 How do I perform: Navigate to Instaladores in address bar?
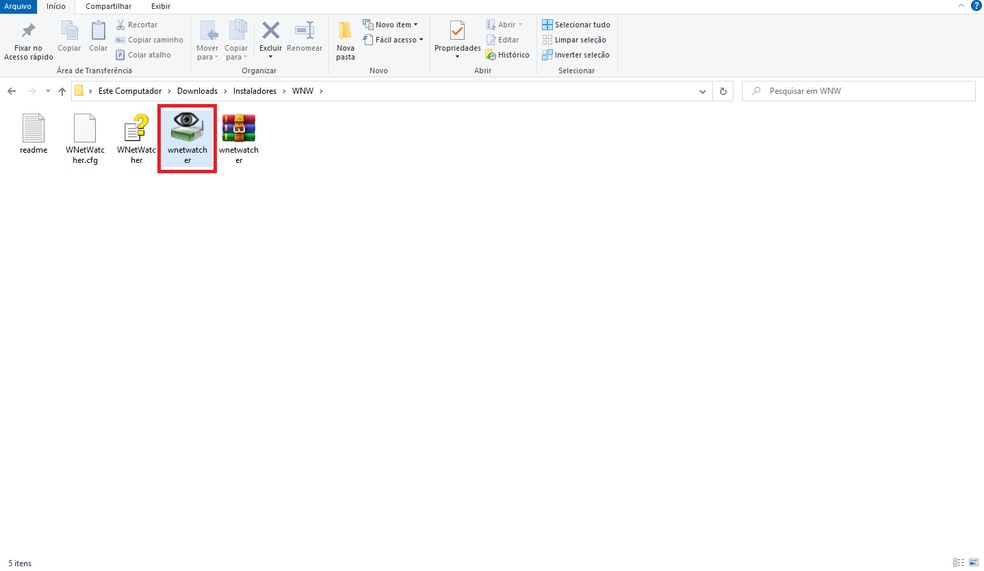[x=255, y=91]
